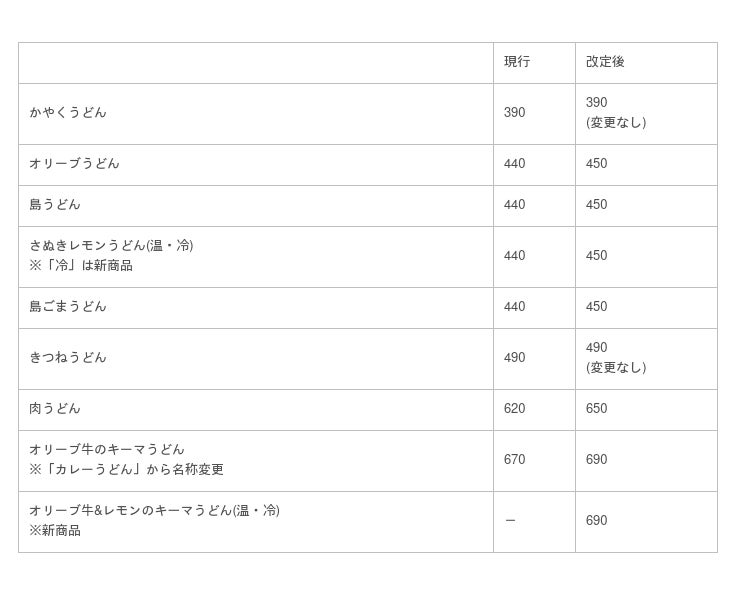This screenshot has width=740, height=593.
Task: Click the オリーブ牛のキーマうどん item name
Action: point(107,450)
